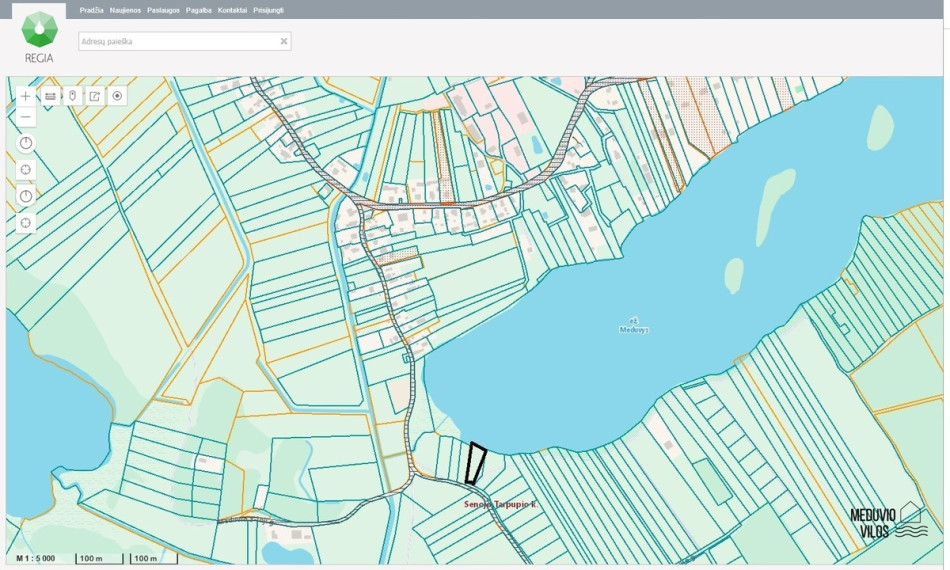Image resolution: width=950 pixels, height=570 pixels.
Task: Click the REGIA logo
Action: click(x=39, y=36)
